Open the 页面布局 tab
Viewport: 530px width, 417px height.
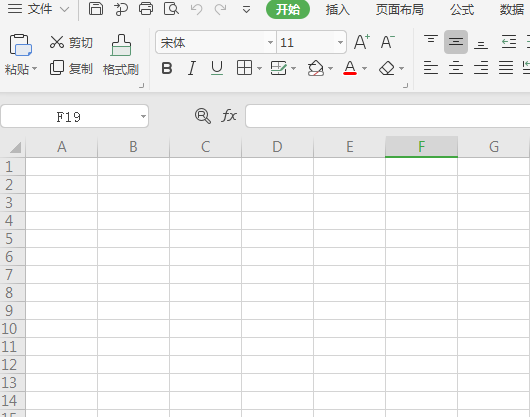point(400,9)
